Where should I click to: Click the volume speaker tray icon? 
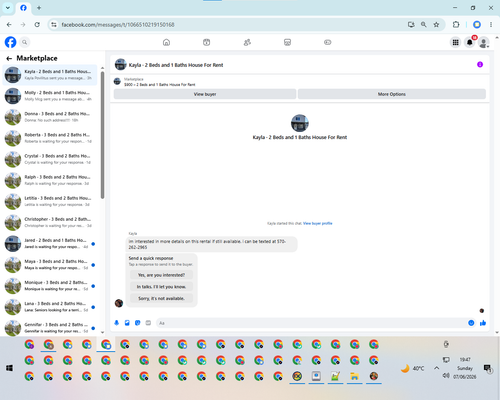click(x=446, y=376)
